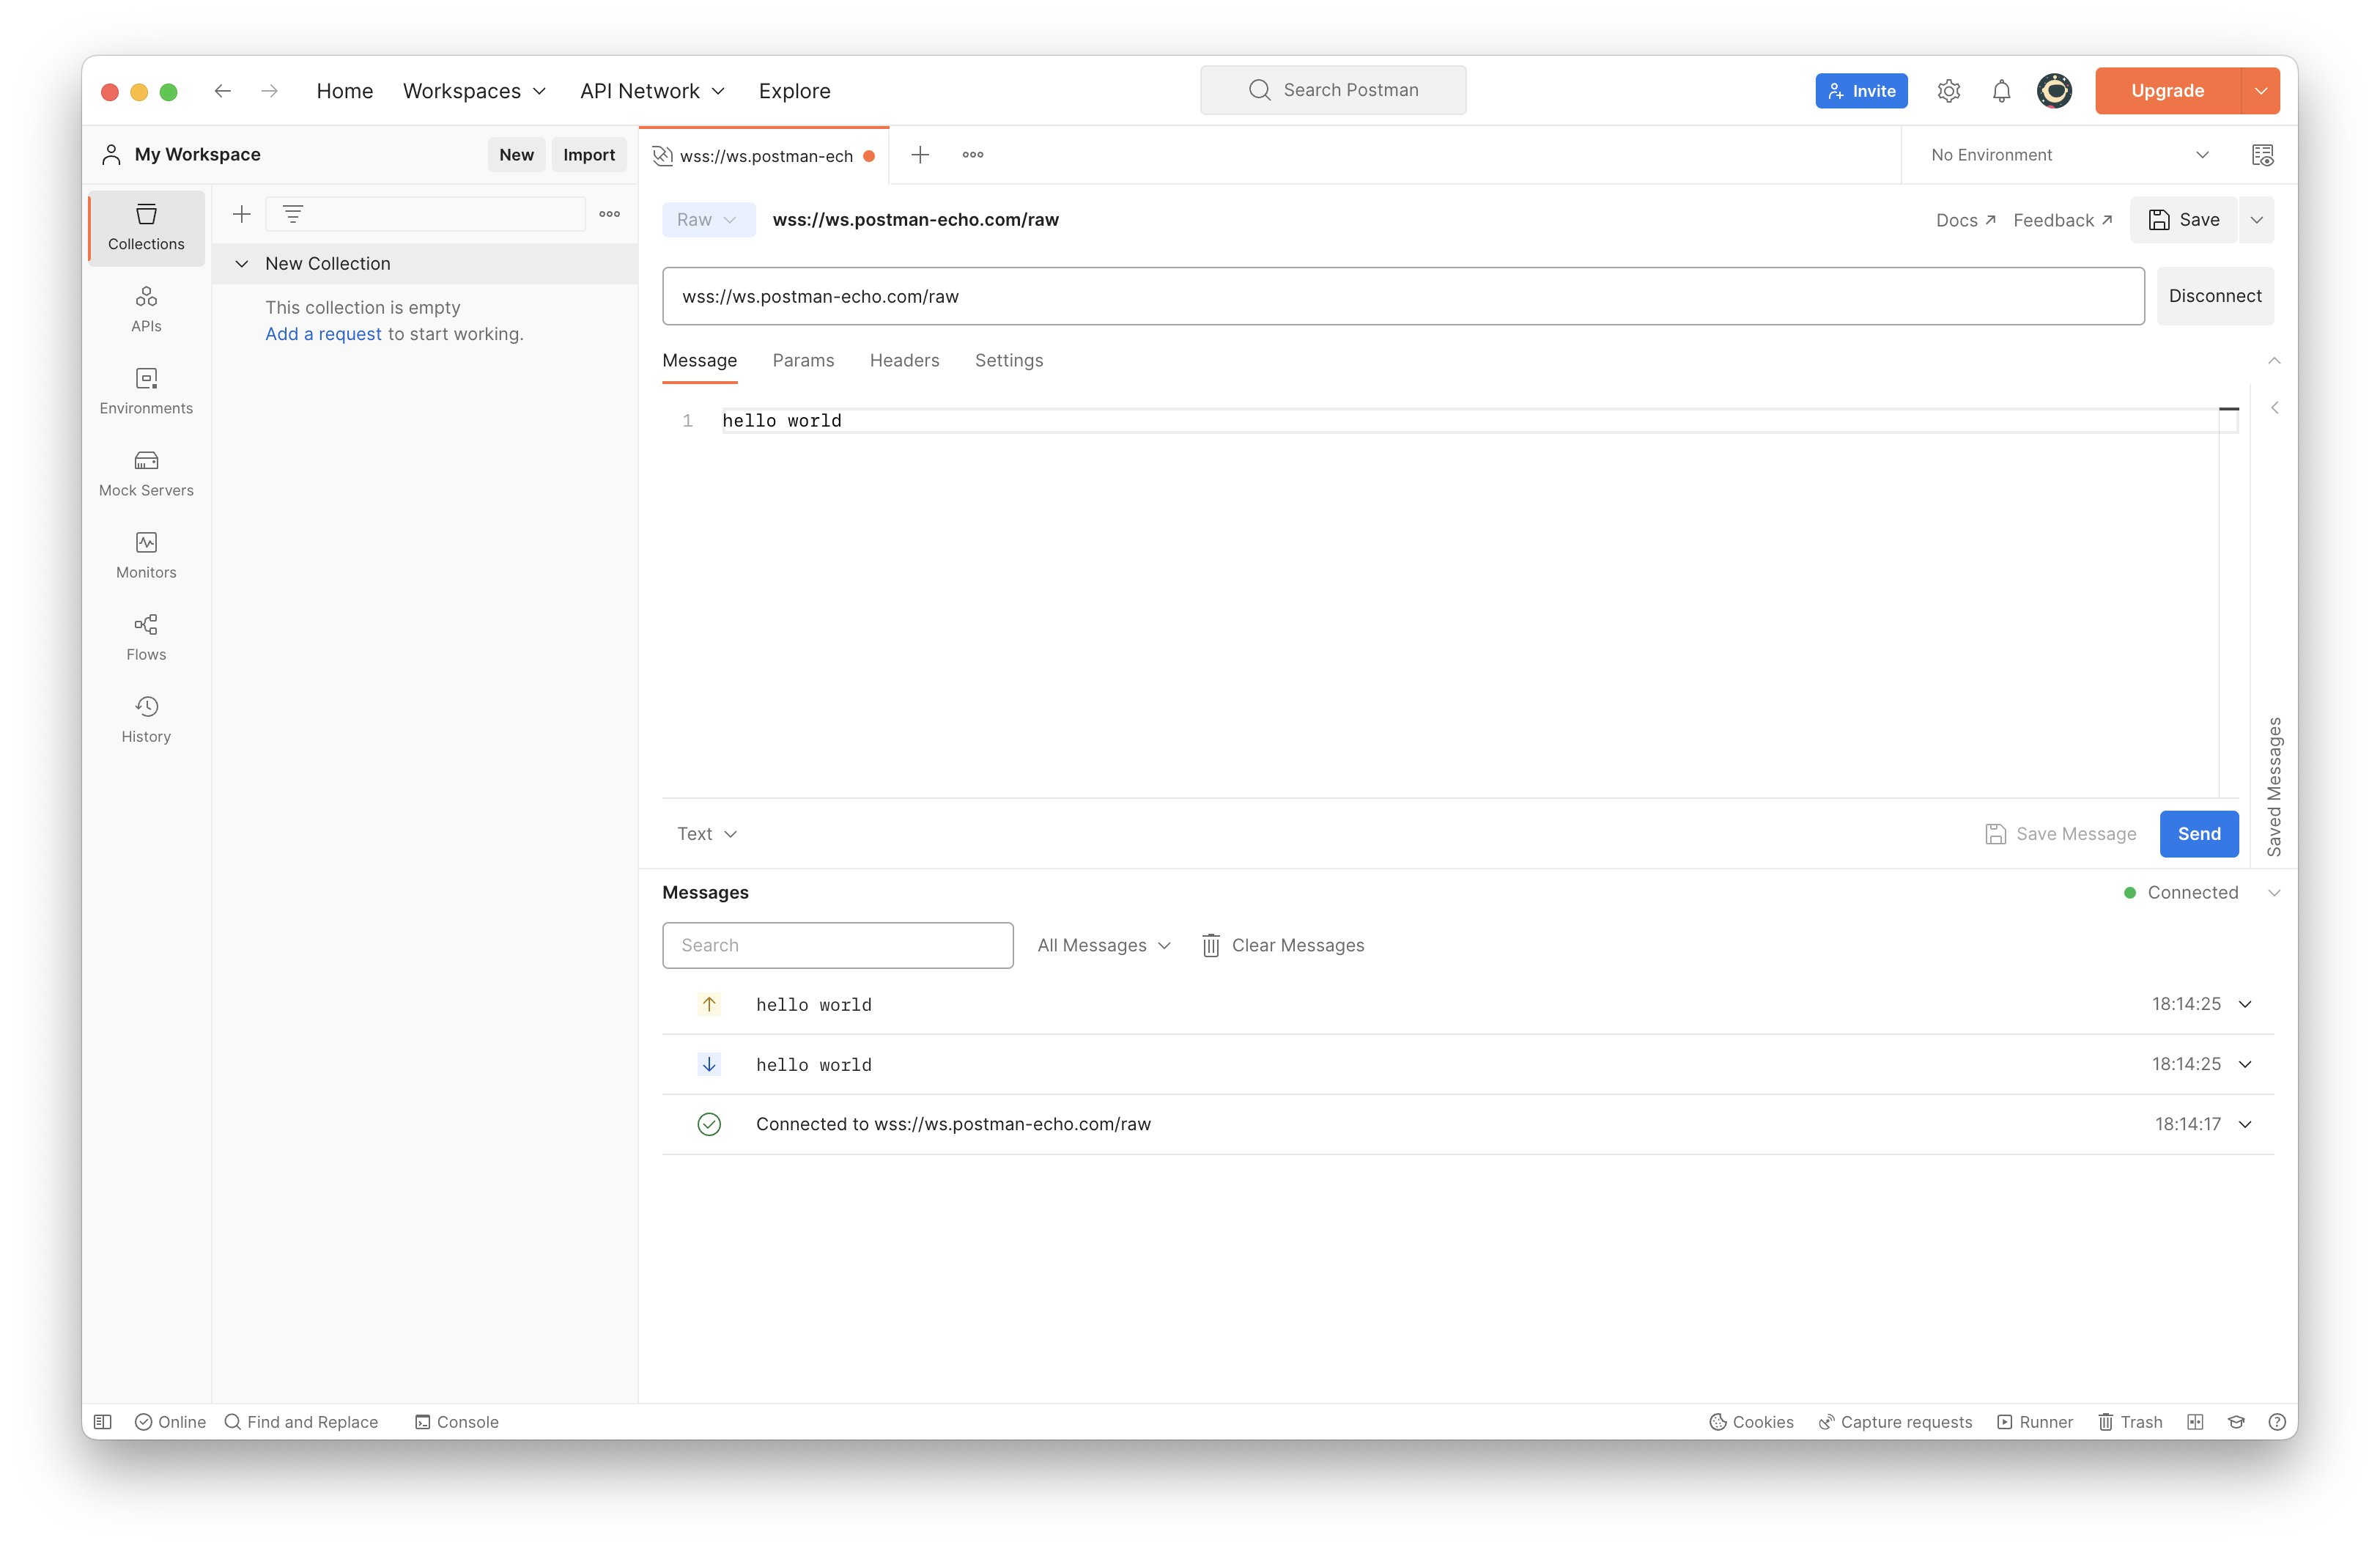This screenshot has height=1548, width=2380.
Task: View request History from the sidebar
Action: pyautogui.click(x=146, y=718)
